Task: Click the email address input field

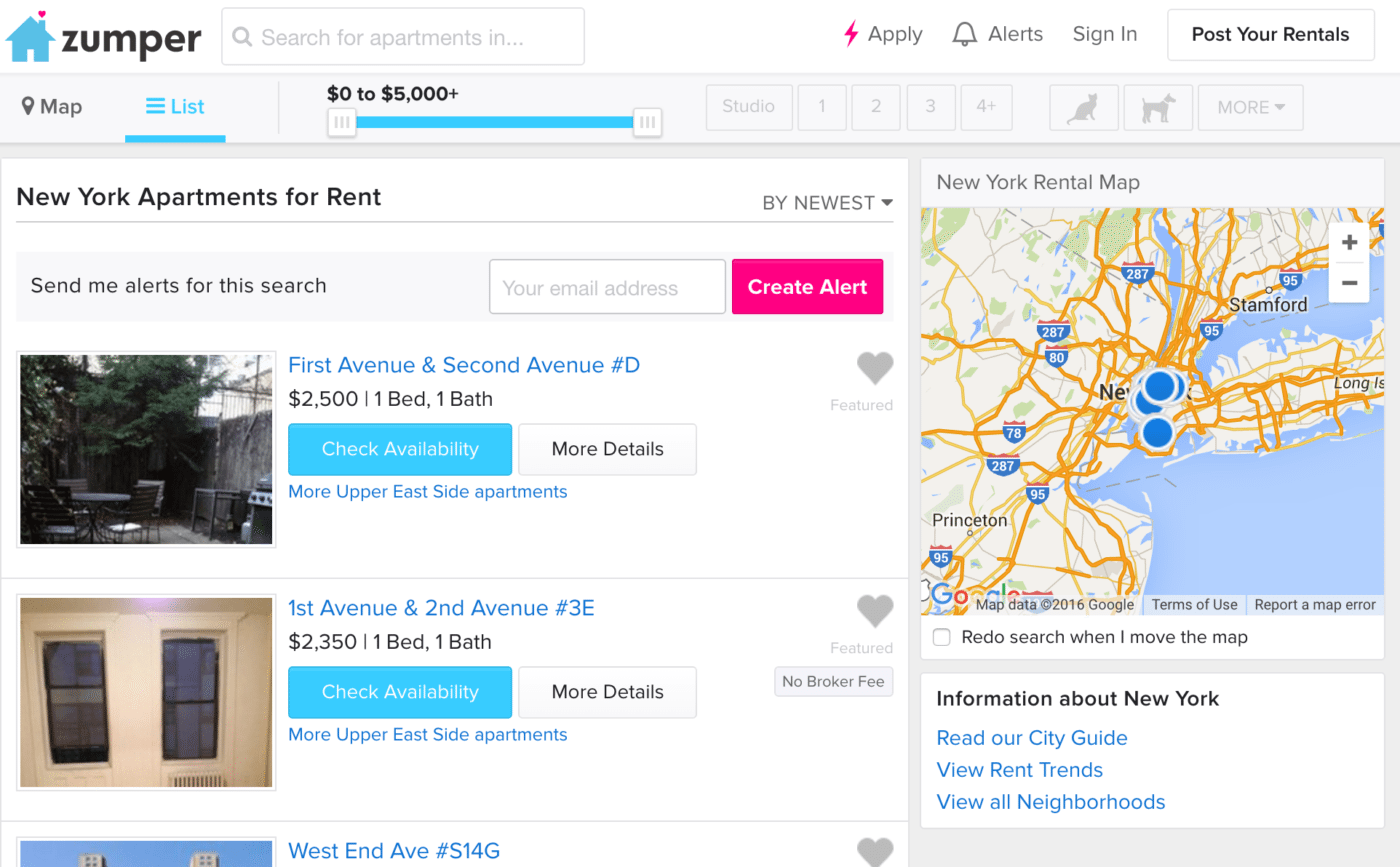Action: [607, 287]
